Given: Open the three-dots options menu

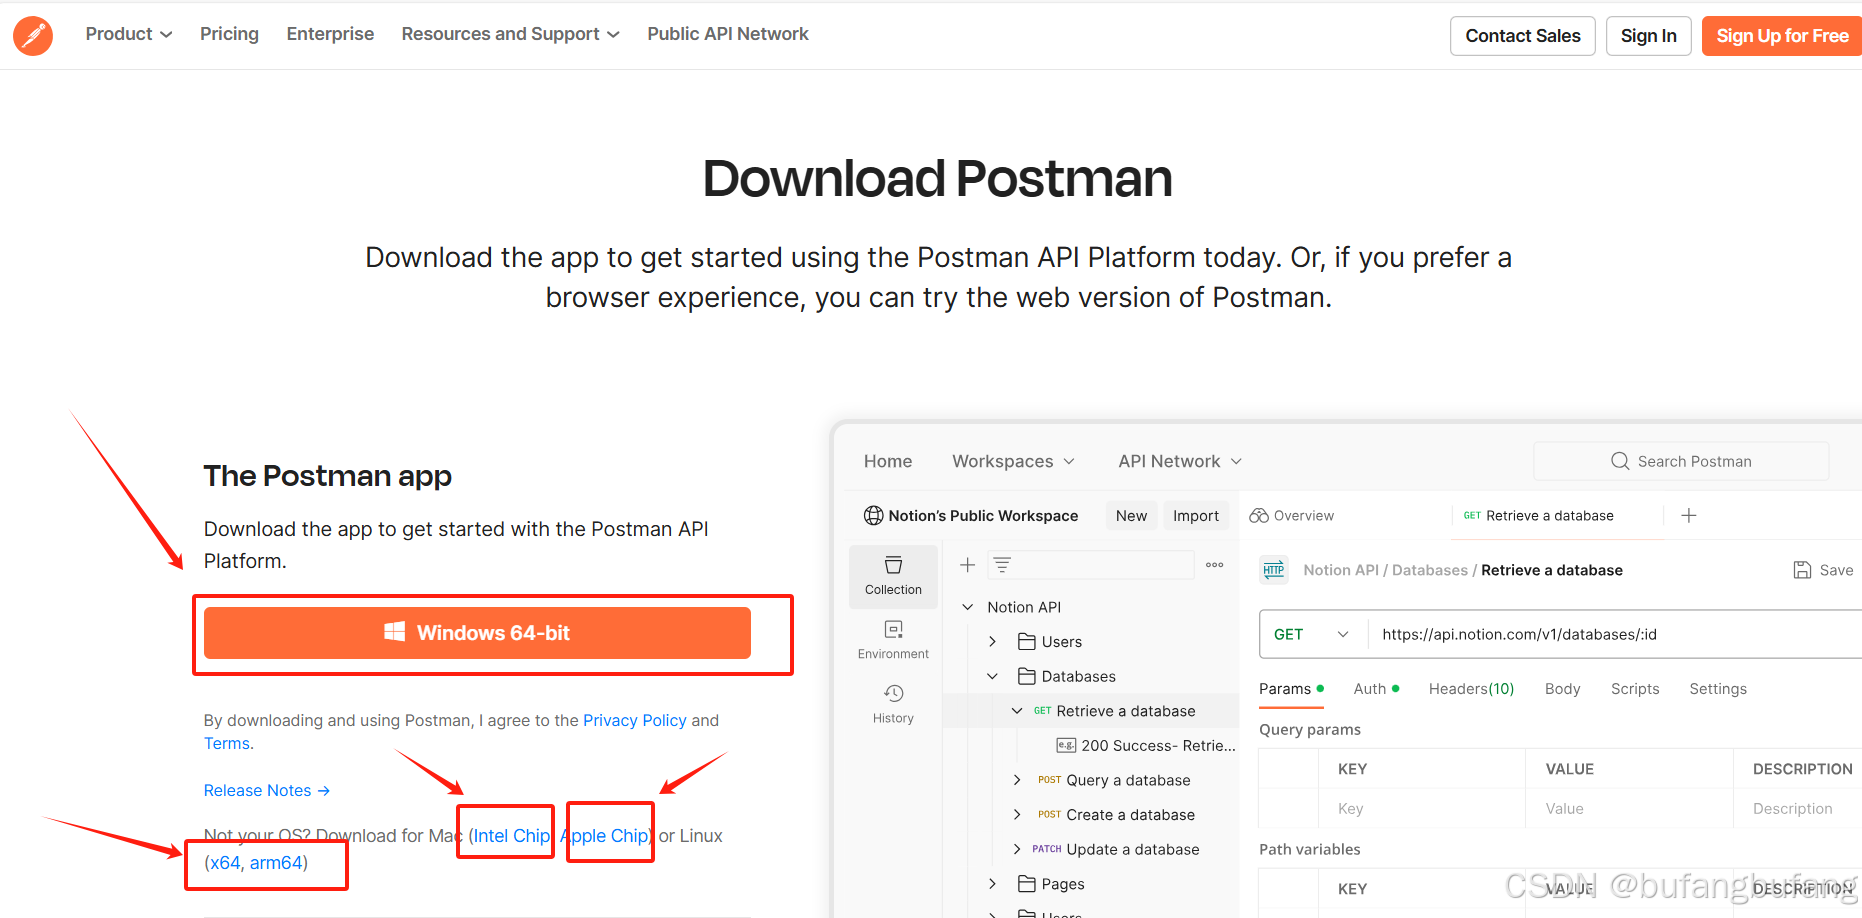Looking at the screenshot, I should coord(1215,565).
